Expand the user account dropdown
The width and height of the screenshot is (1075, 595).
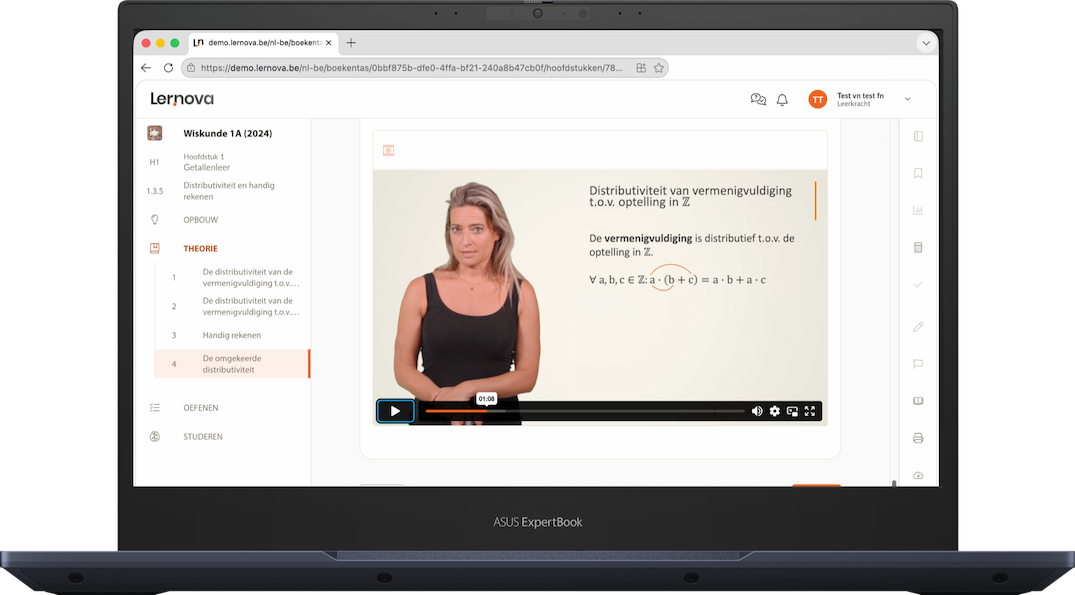907,99
